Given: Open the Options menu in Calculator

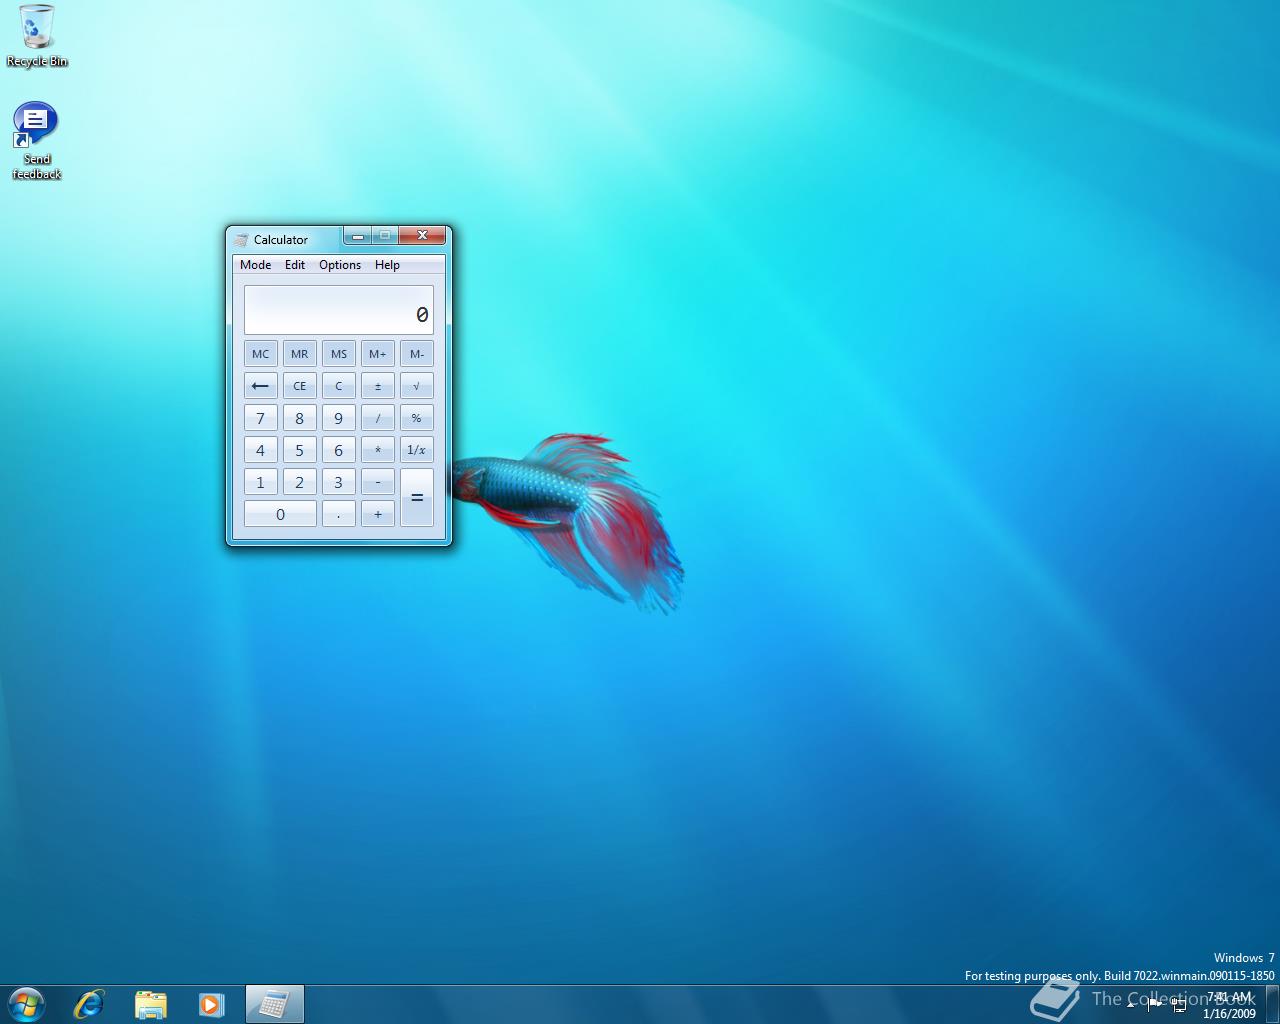Looking at the screenshot, I should pos(340,265).
